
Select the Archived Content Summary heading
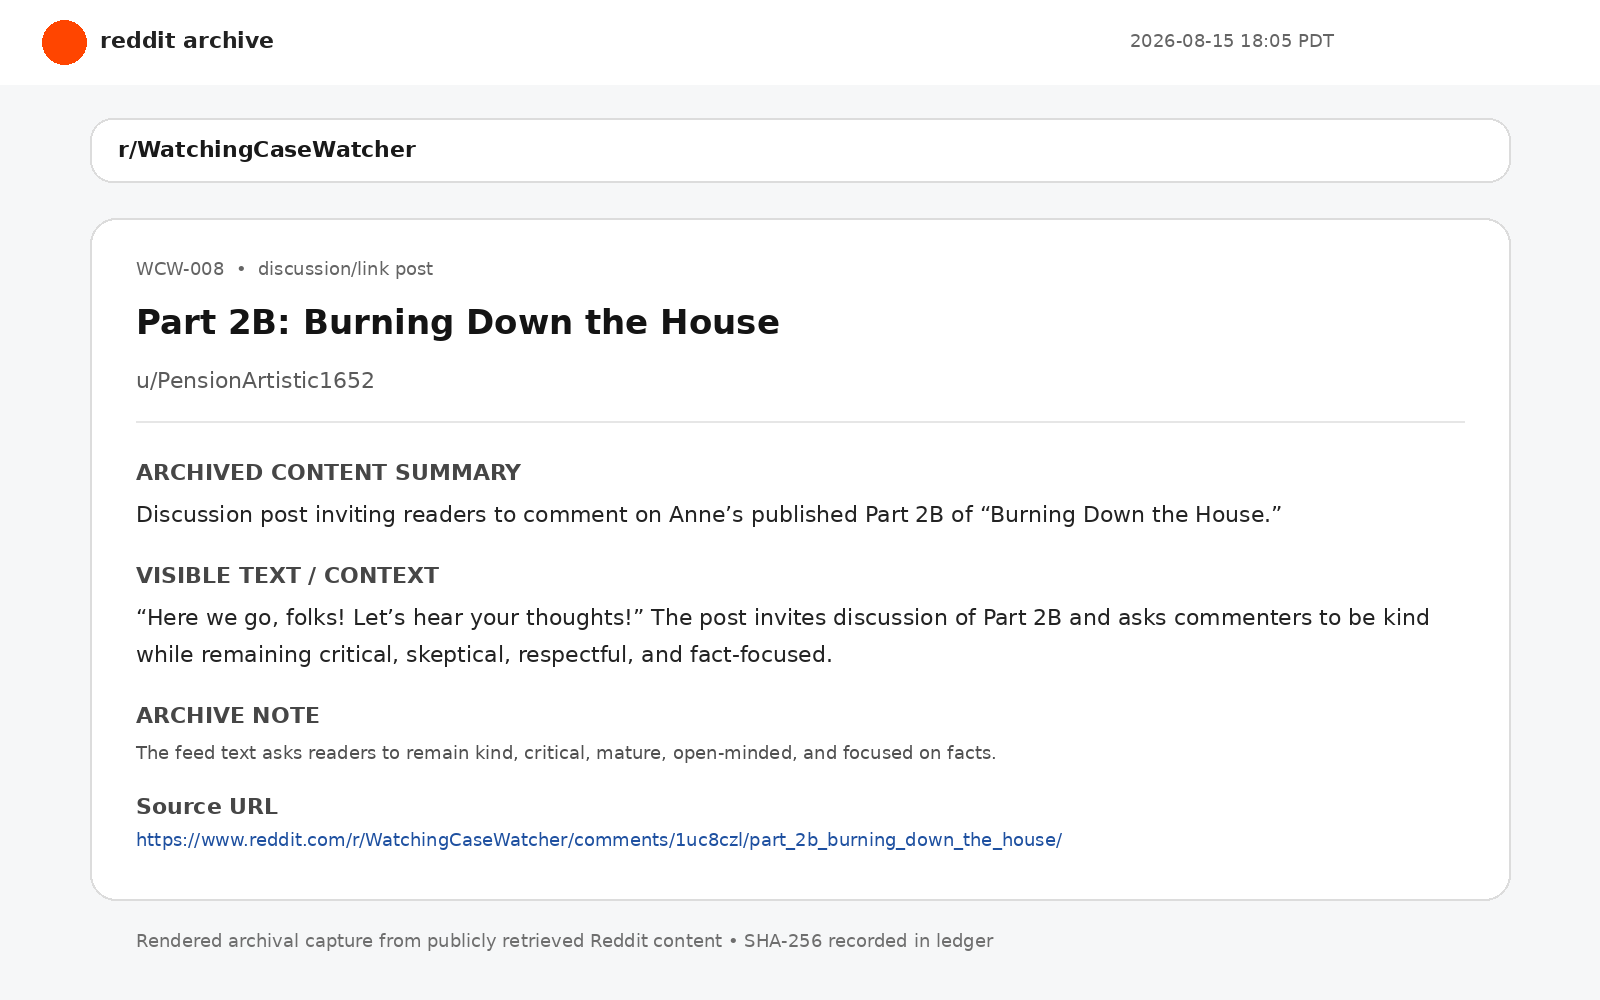328,472
